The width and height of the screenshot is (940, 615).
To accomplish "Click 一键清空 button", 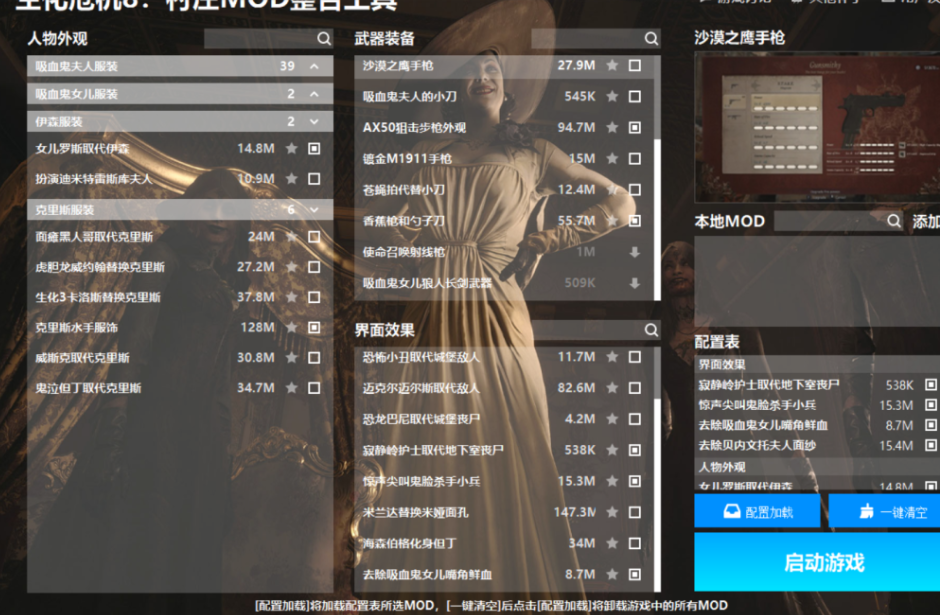I will [x=884, y=511].
